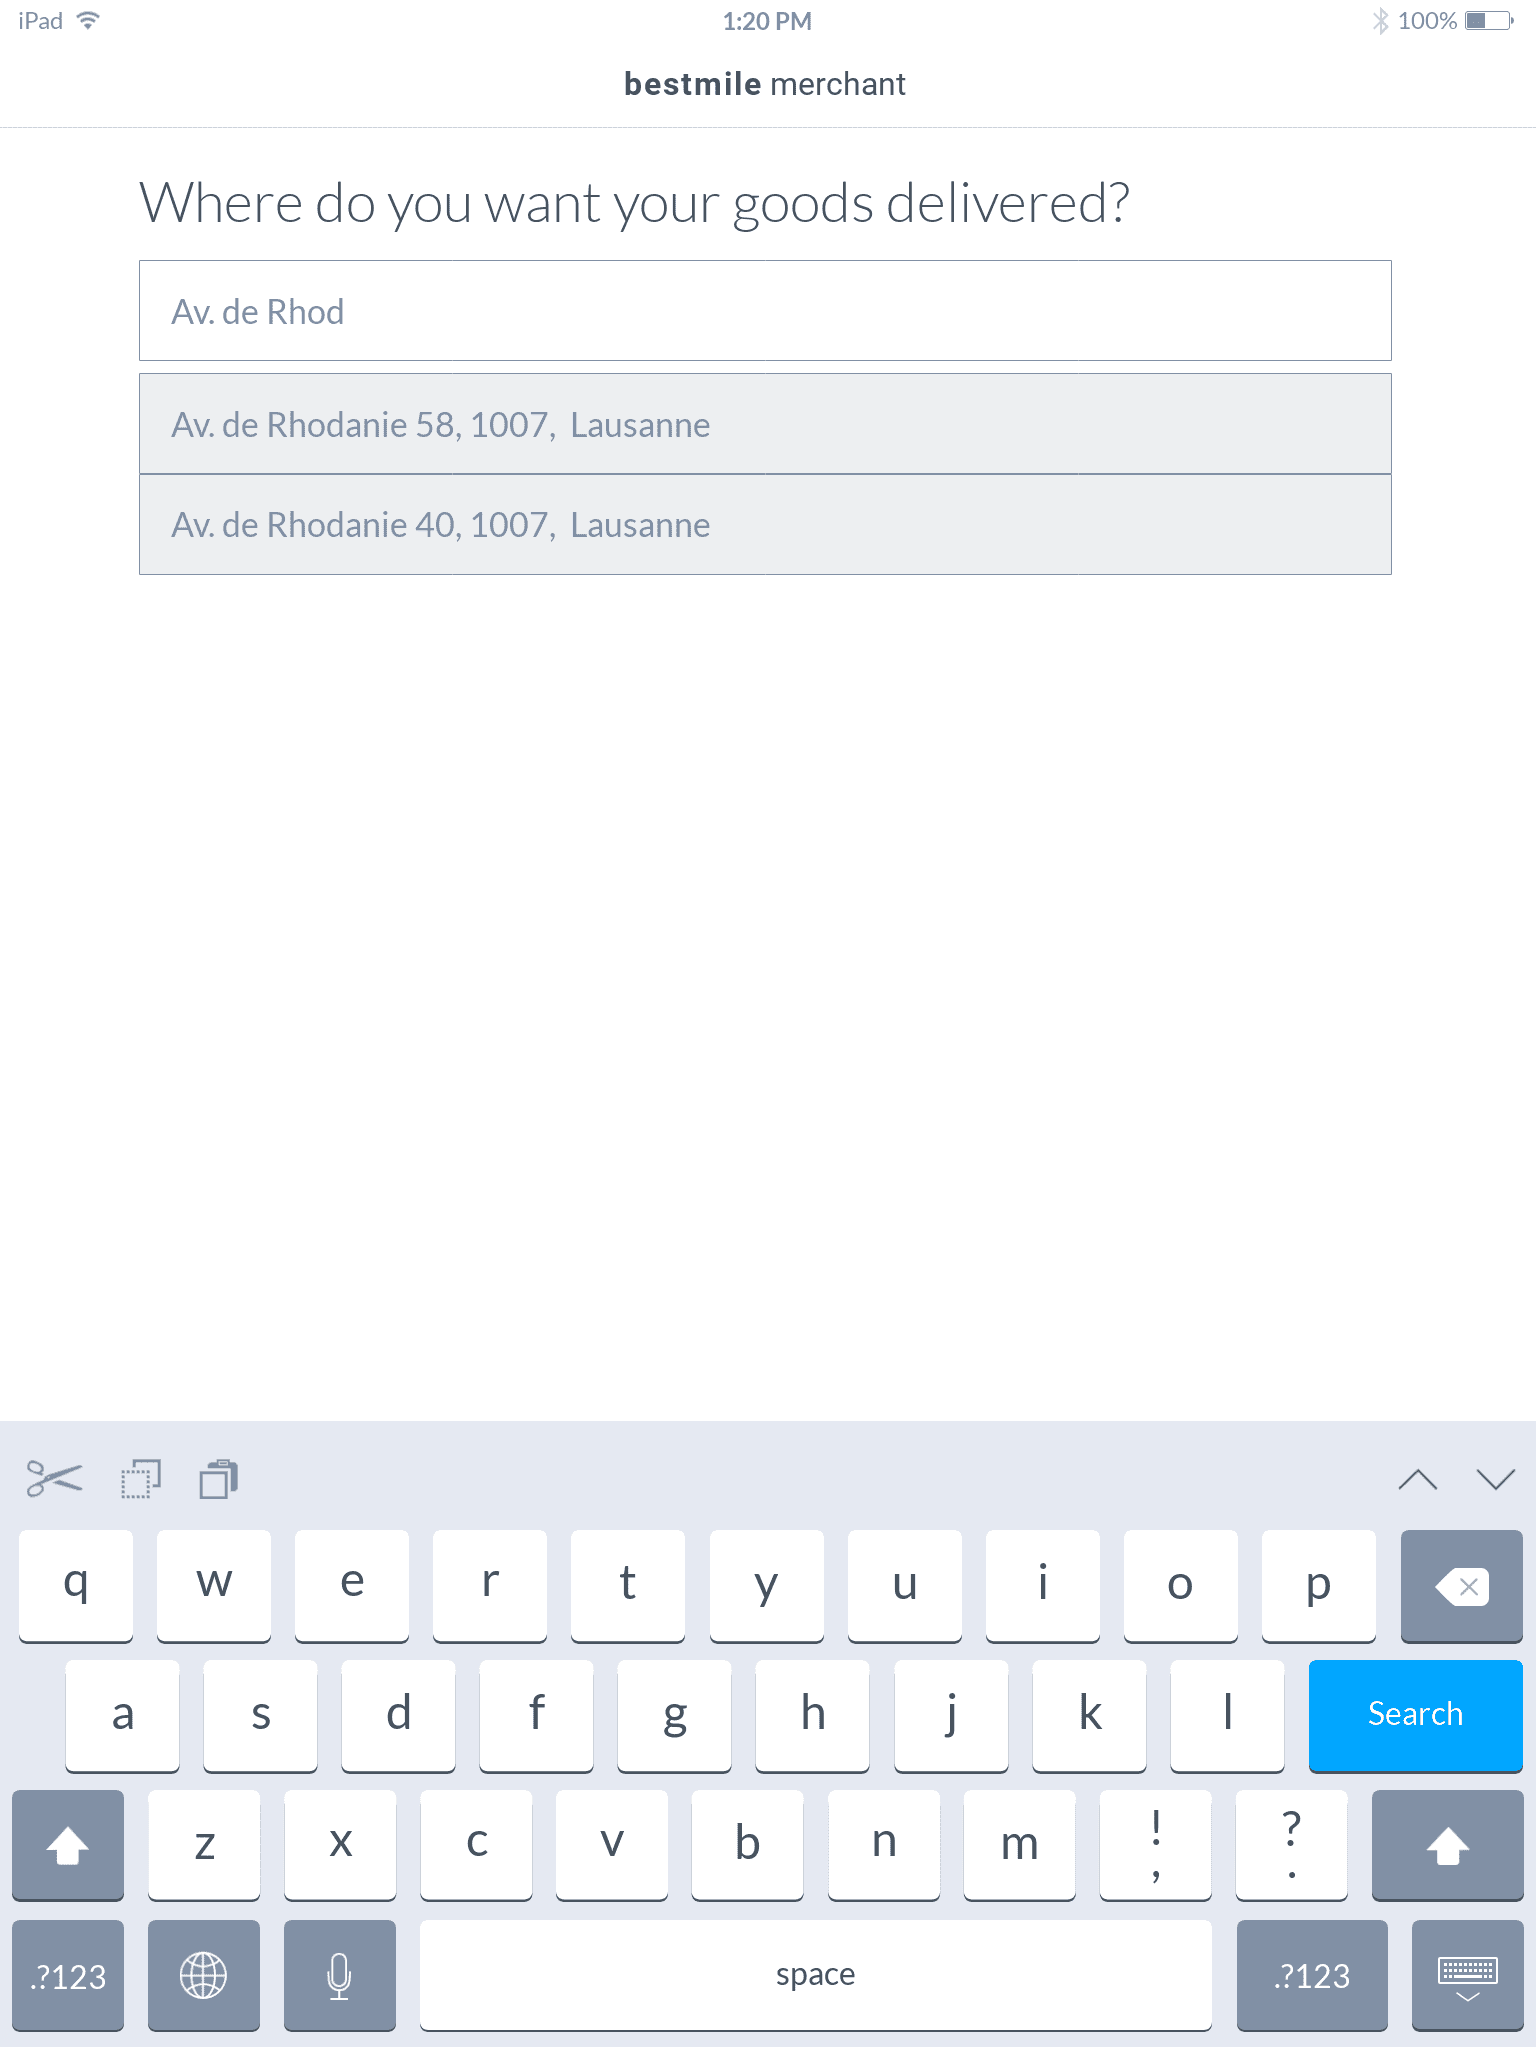Tap the globe language key

pyautogui.click(x=204, y=1975)
